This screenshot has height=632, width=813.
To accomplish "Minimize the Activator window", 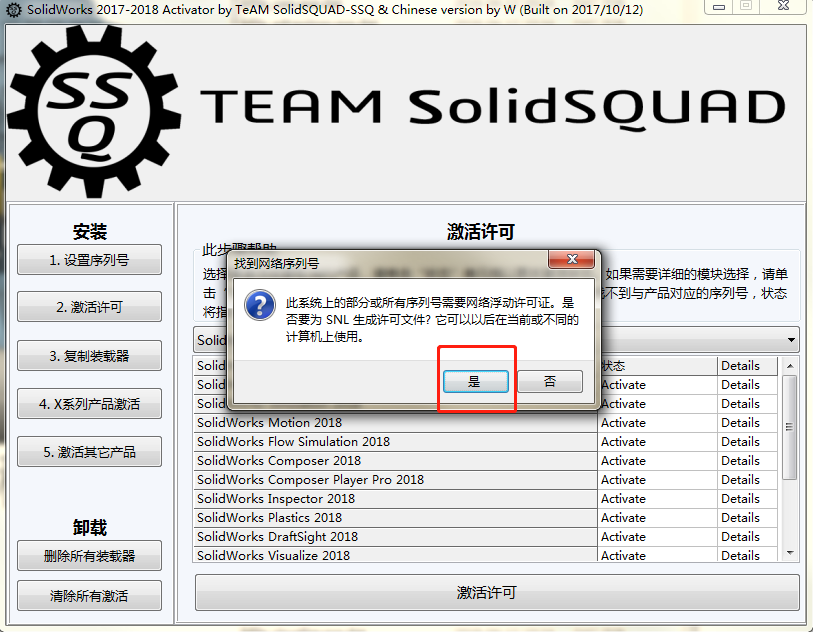I will (719, 6).
